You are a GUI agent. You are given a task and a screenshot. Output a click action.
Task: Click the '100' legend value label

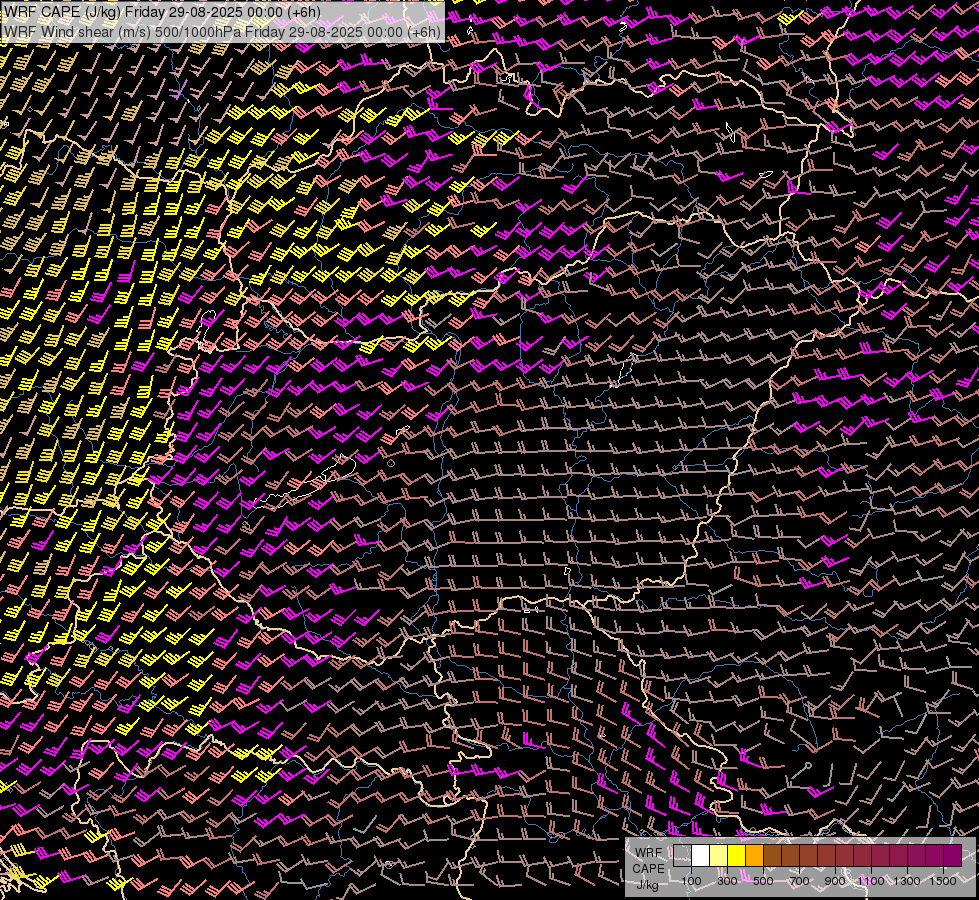click(x=691, y=881)
